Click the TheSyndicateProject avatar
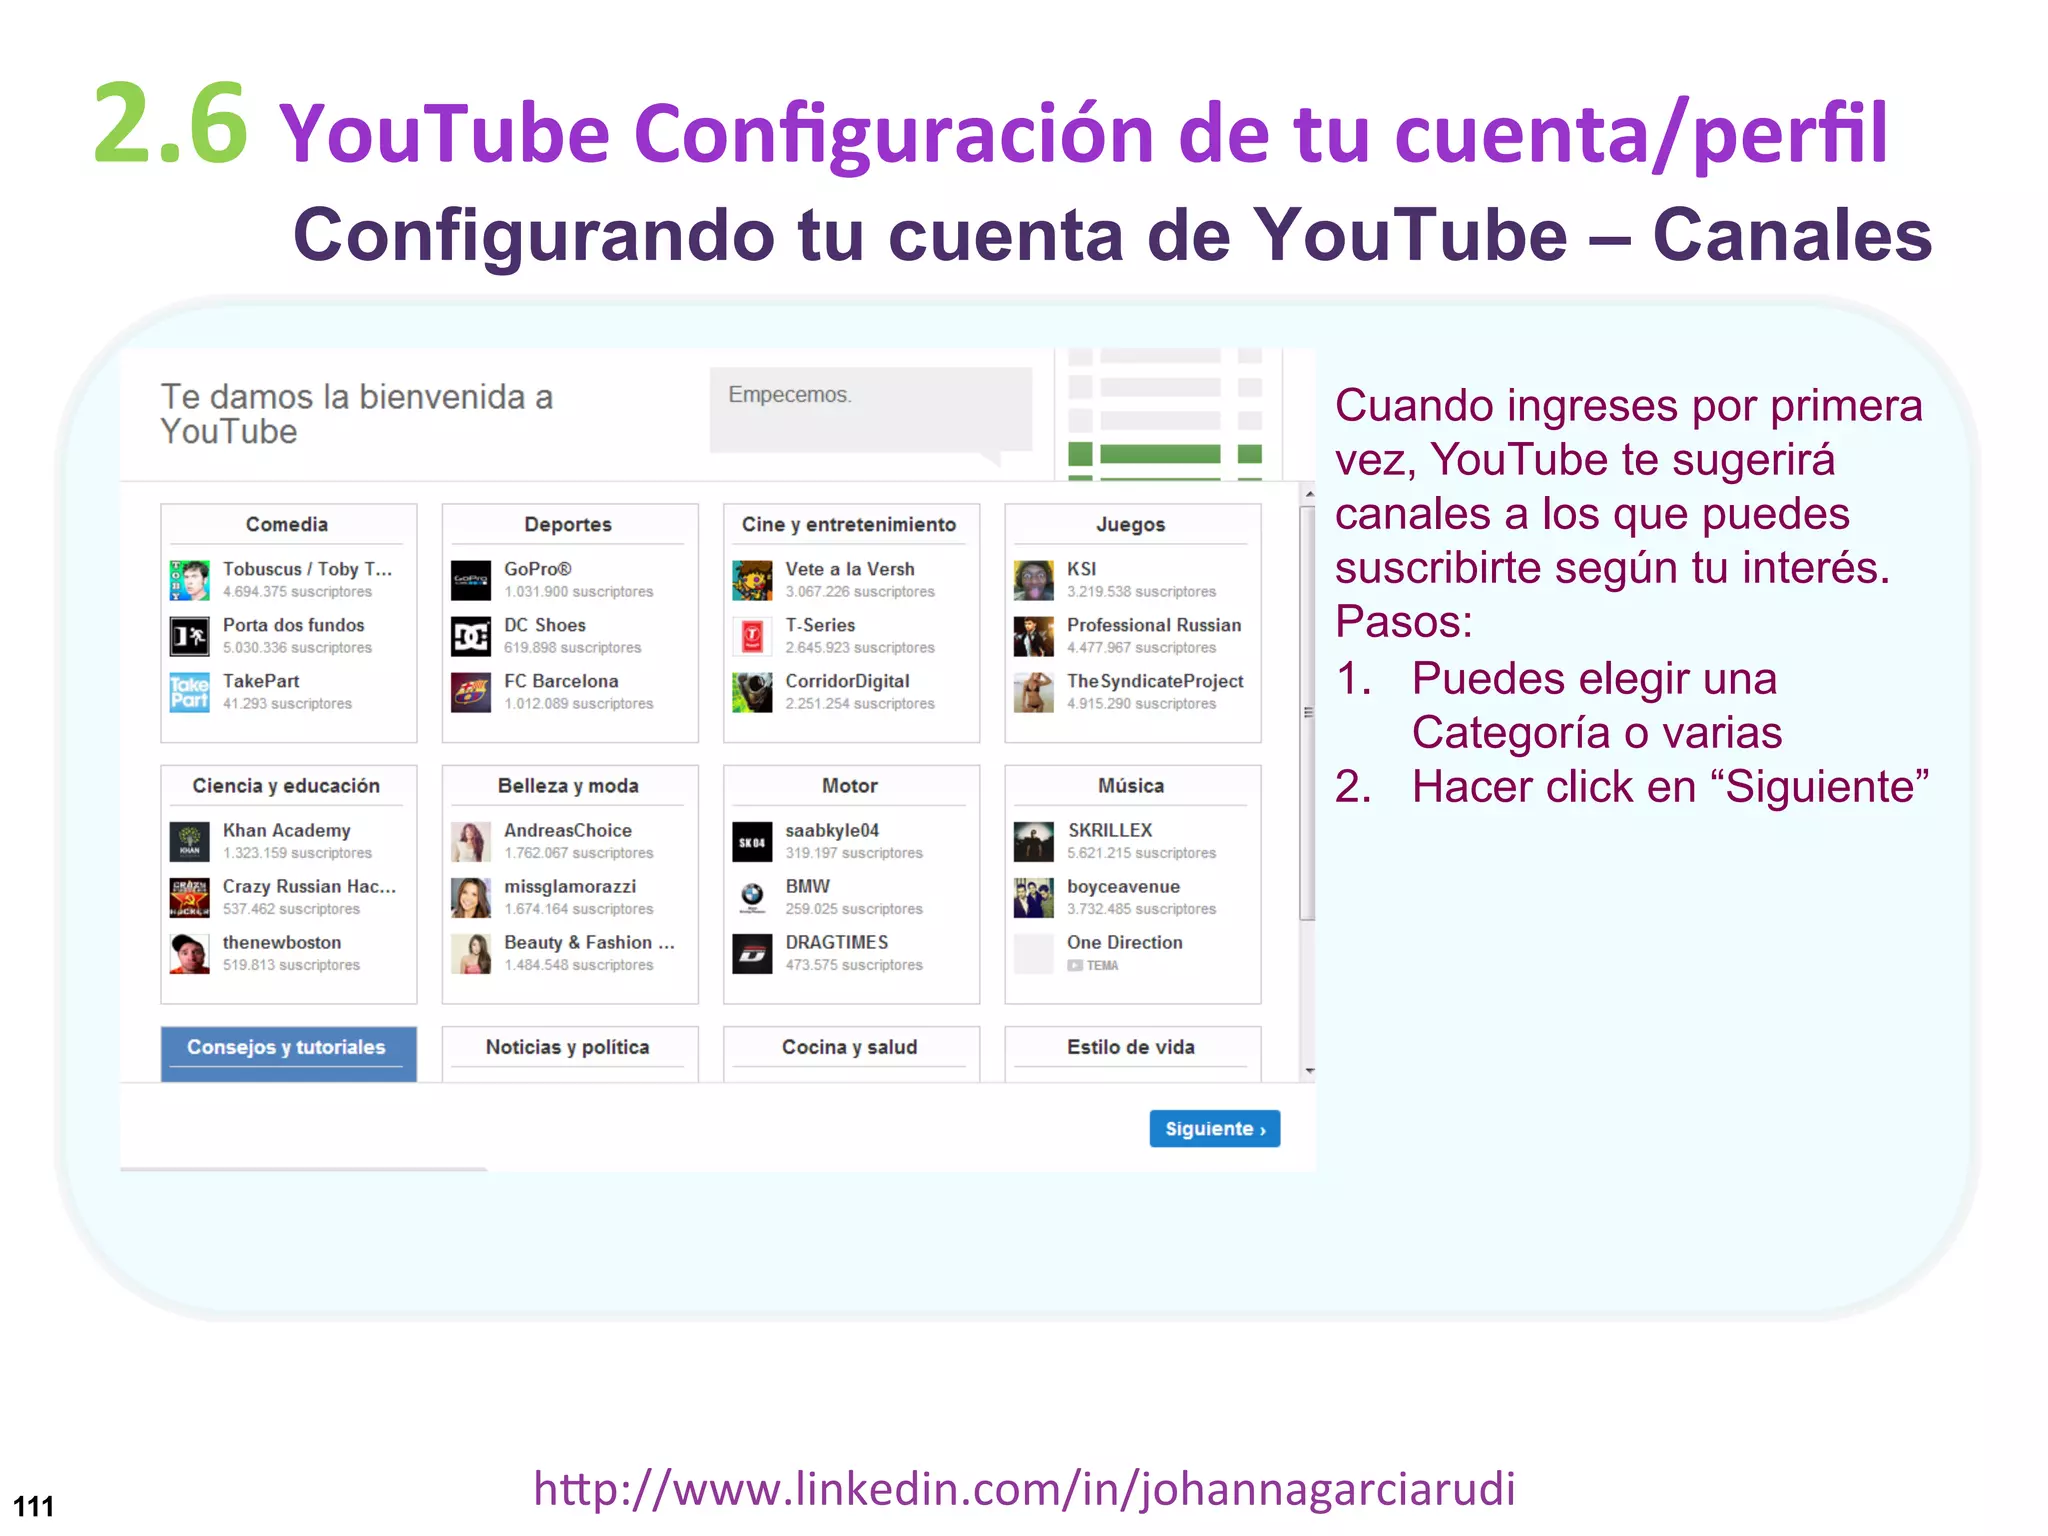The width and height of the screenshot is (2048, 1536). [x=1034, y=692]
